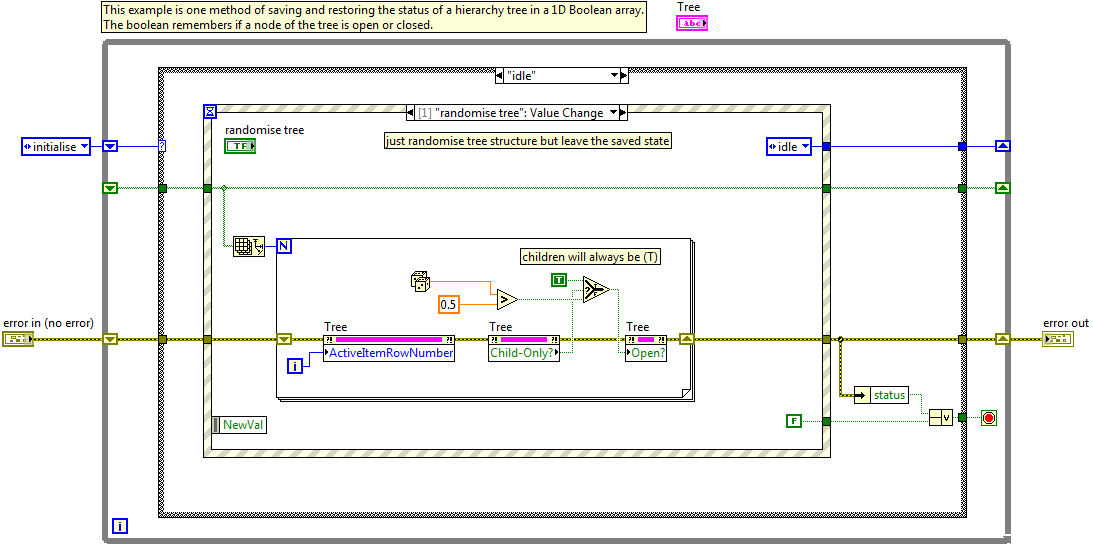The width and height of the screenshot is (1093, 546).
Task: Expand the initialise enum constant dropdown
Action: (83, 147)
